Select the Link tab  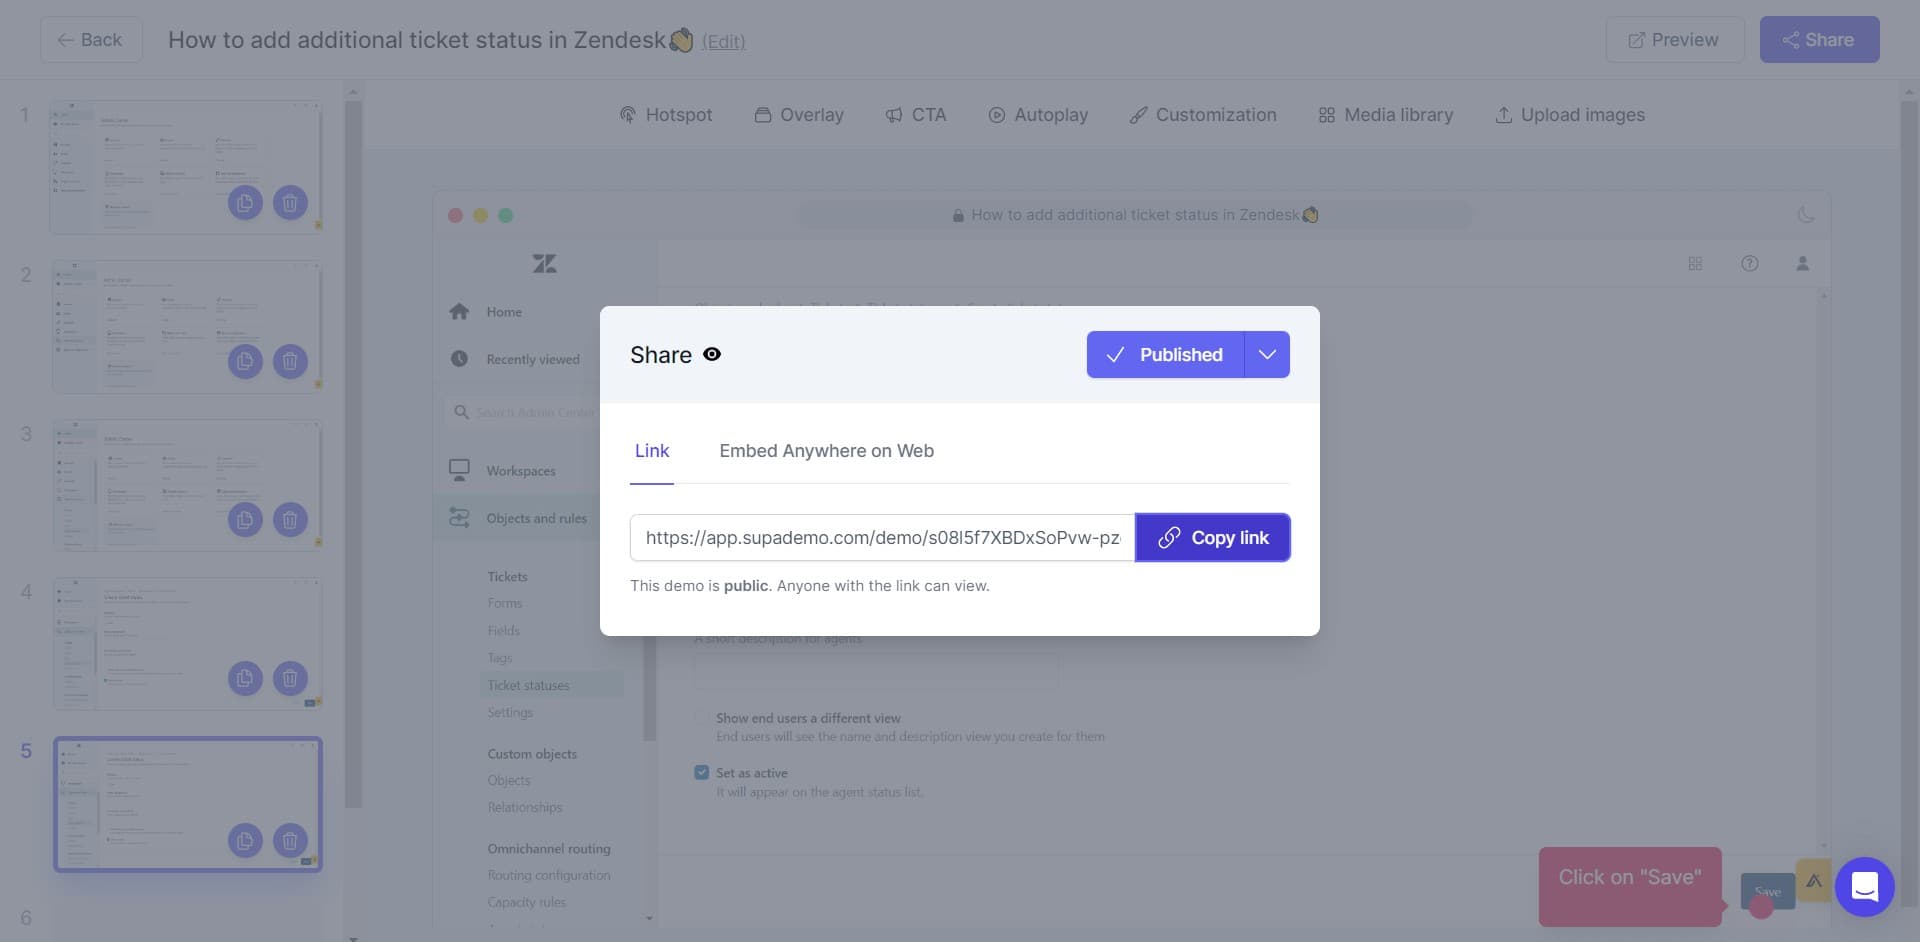(652, 451)
